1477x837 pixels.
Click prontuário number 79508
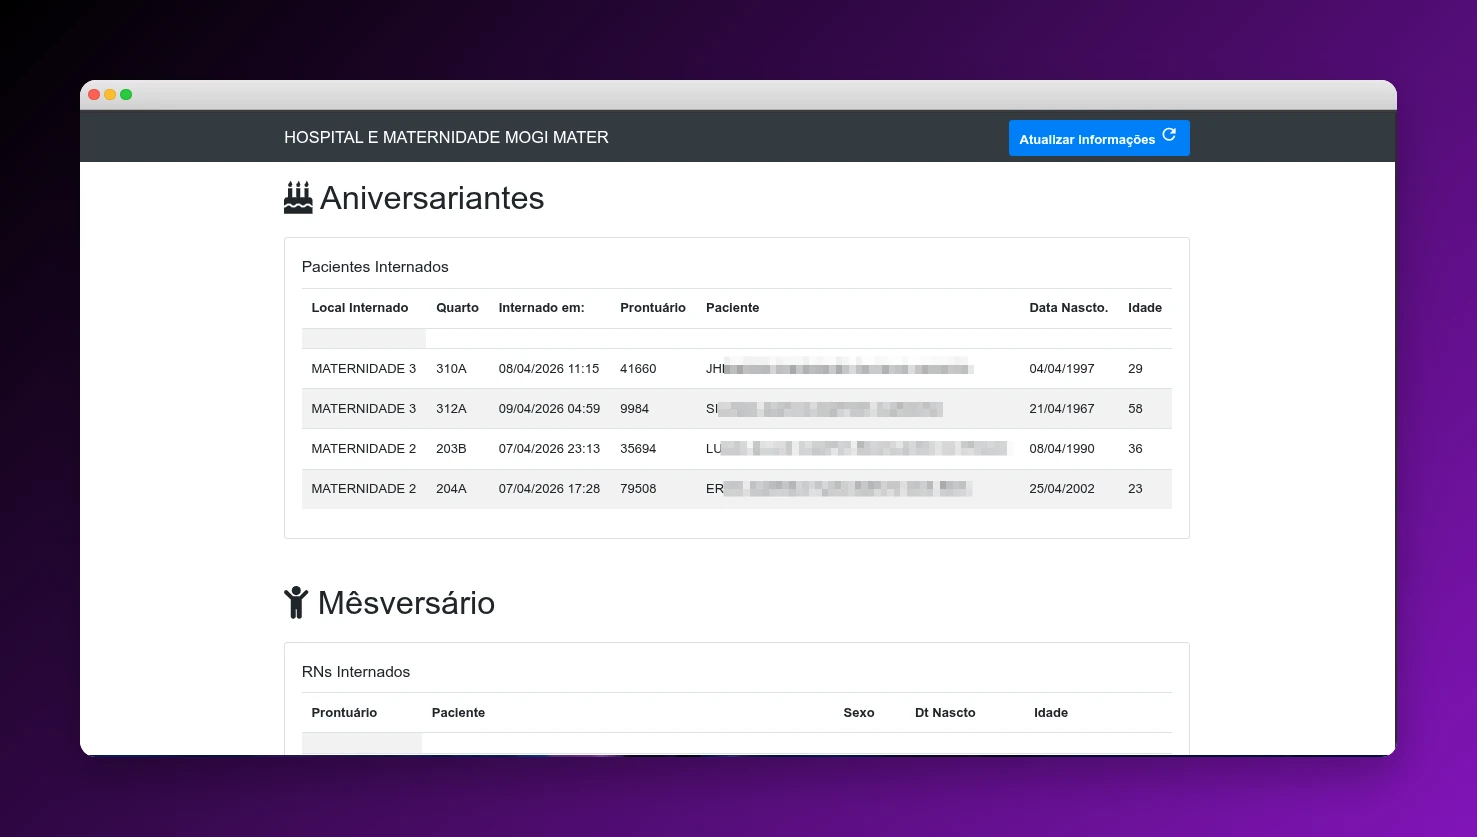[x=638, y=489]
